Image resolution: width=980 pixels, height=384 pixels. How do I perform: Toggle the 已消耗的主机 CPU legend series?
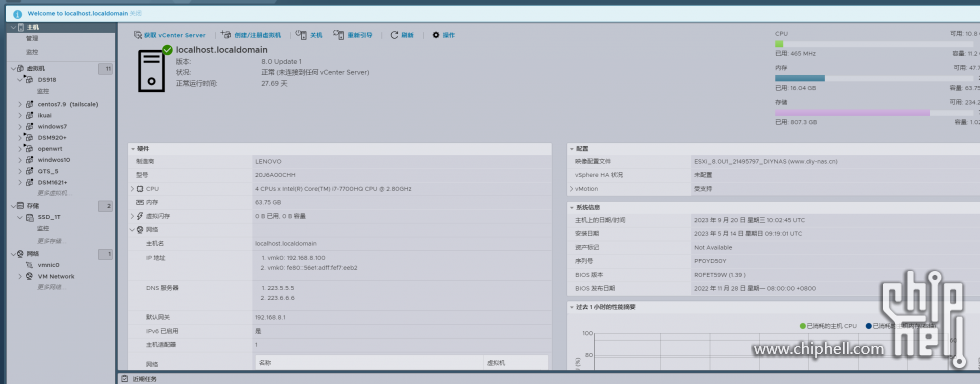tap(828, 326)
